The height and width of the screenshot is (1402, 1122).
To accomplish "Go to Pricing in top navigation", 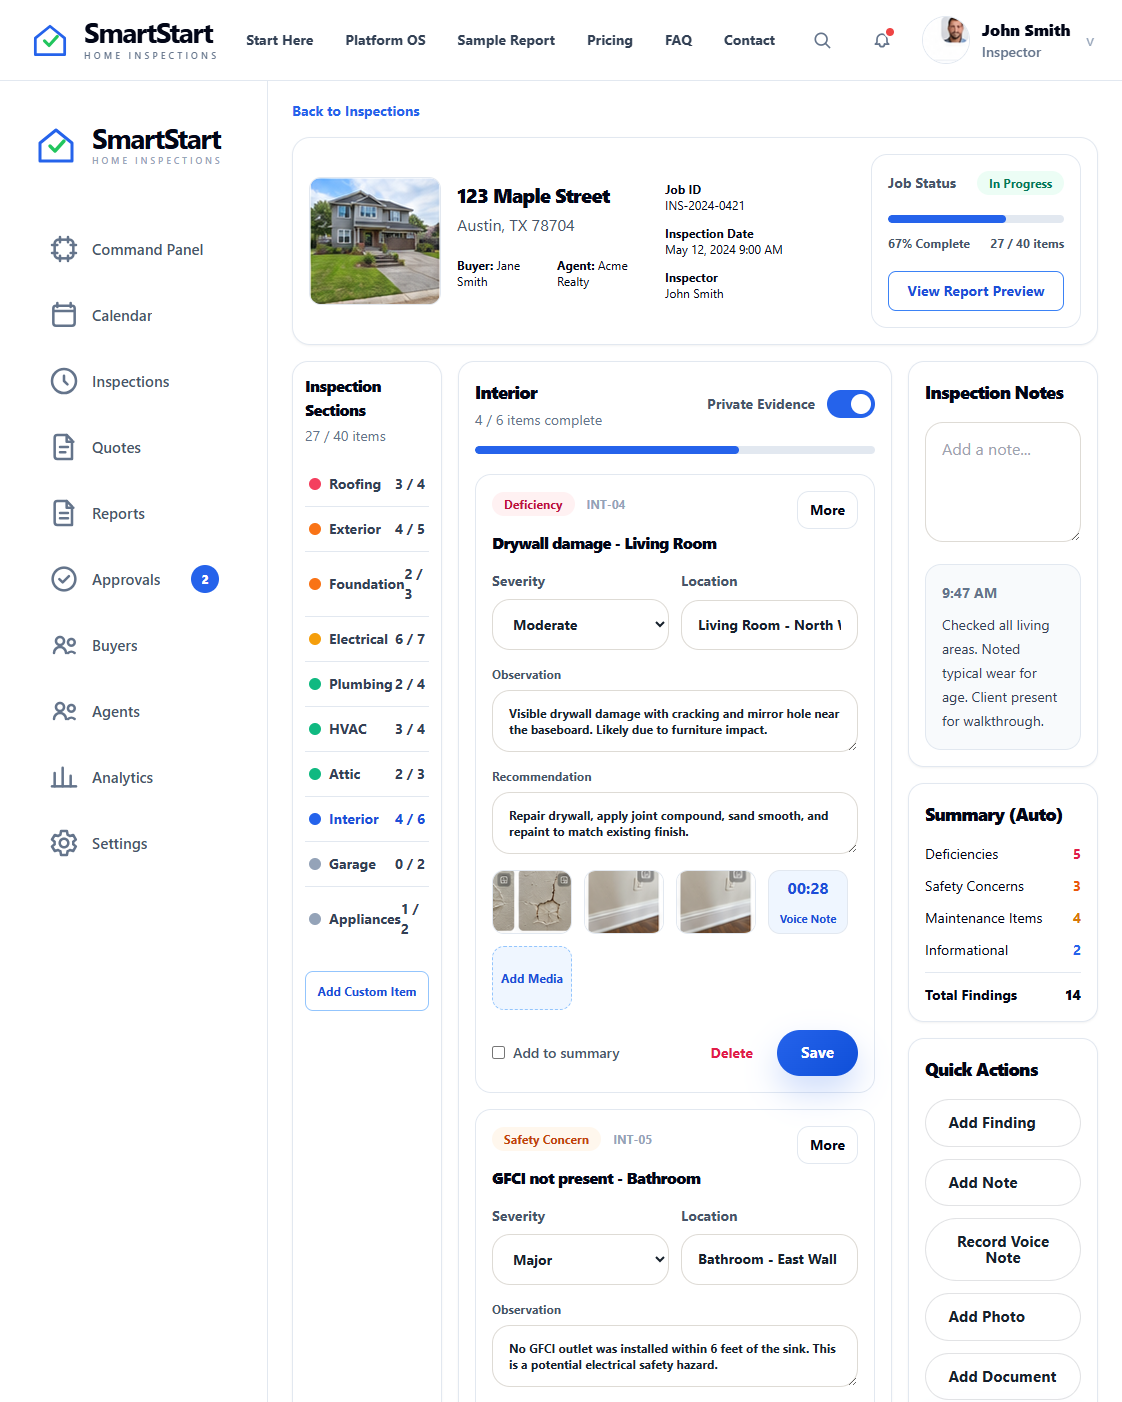I will click(610, 40).
